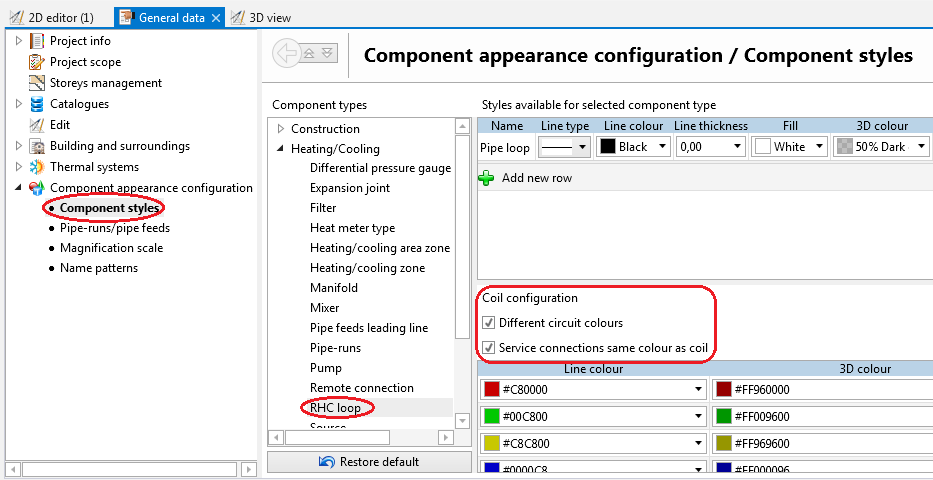This screenshot has height=480, width=933.
Task: Expand the Construction tree node
Action: [280, 129]
